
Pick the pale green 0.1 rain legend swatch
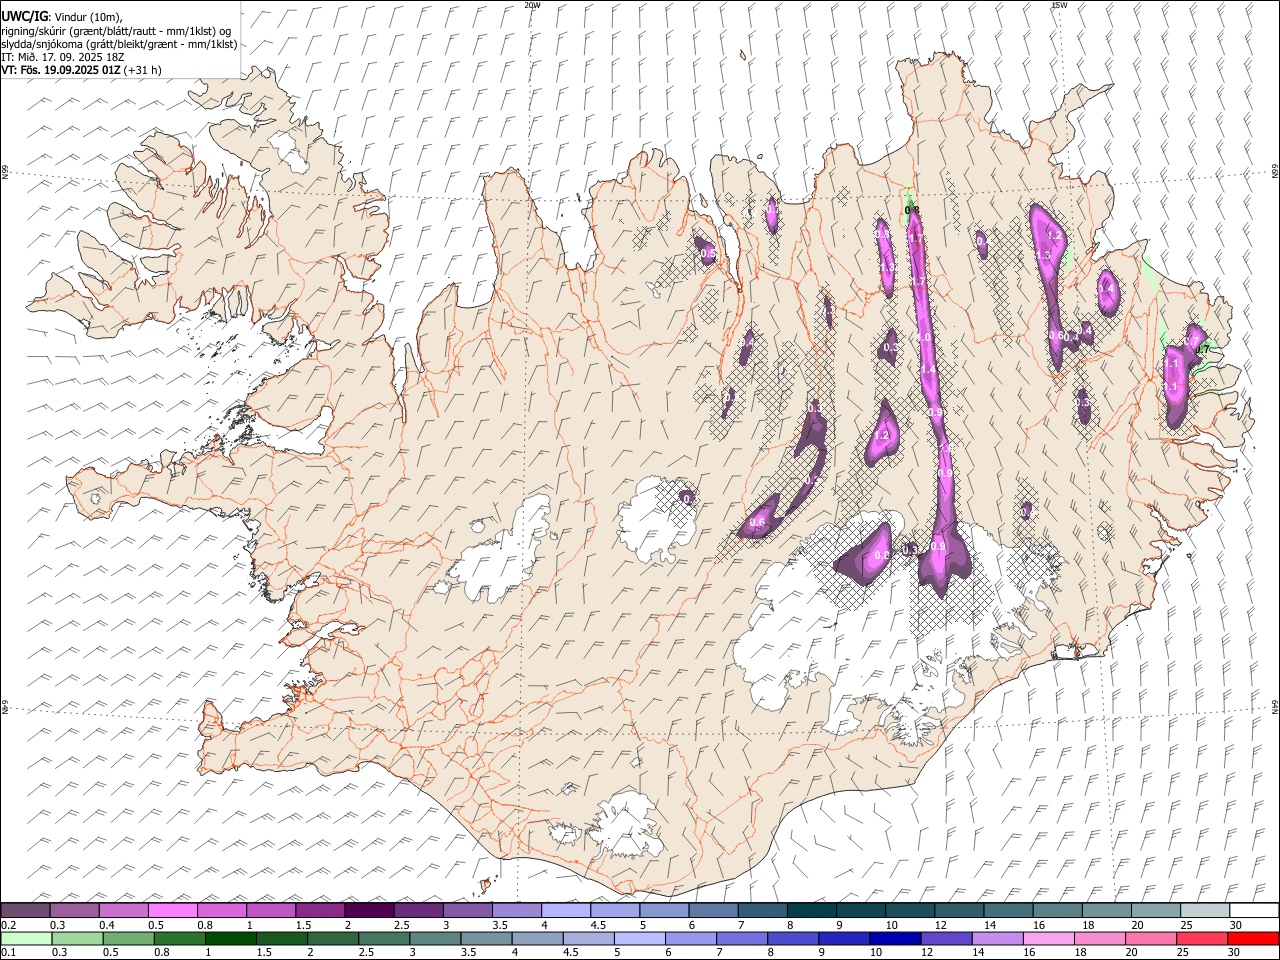(26, 938)
